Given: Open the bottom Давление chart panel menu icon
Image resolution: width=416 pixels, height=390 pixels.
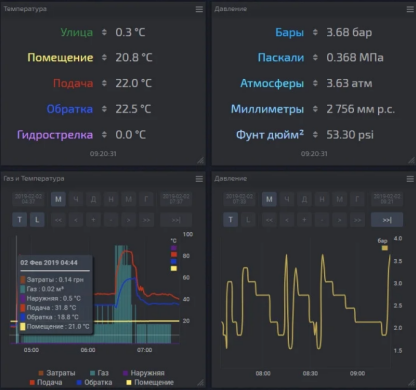Looking at the screenshot, I should 410,179.
